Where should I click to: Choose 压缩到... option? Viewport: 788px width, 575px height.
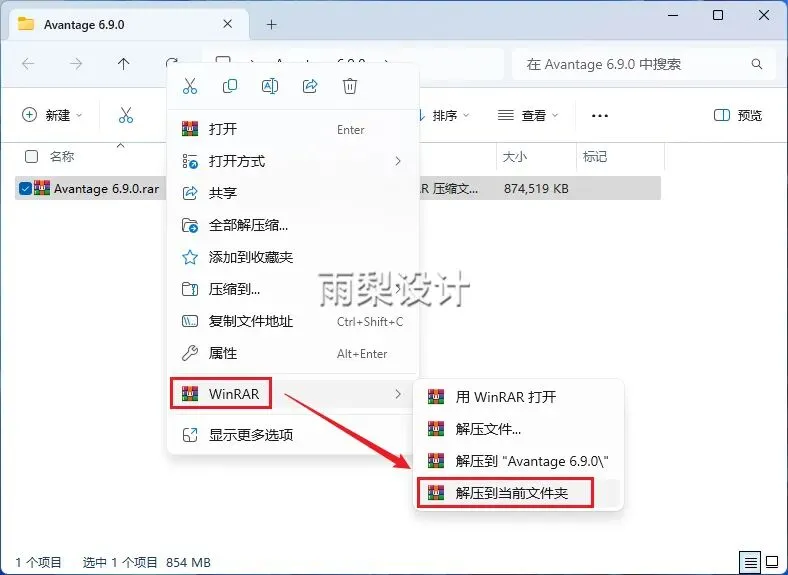point(292,289)
